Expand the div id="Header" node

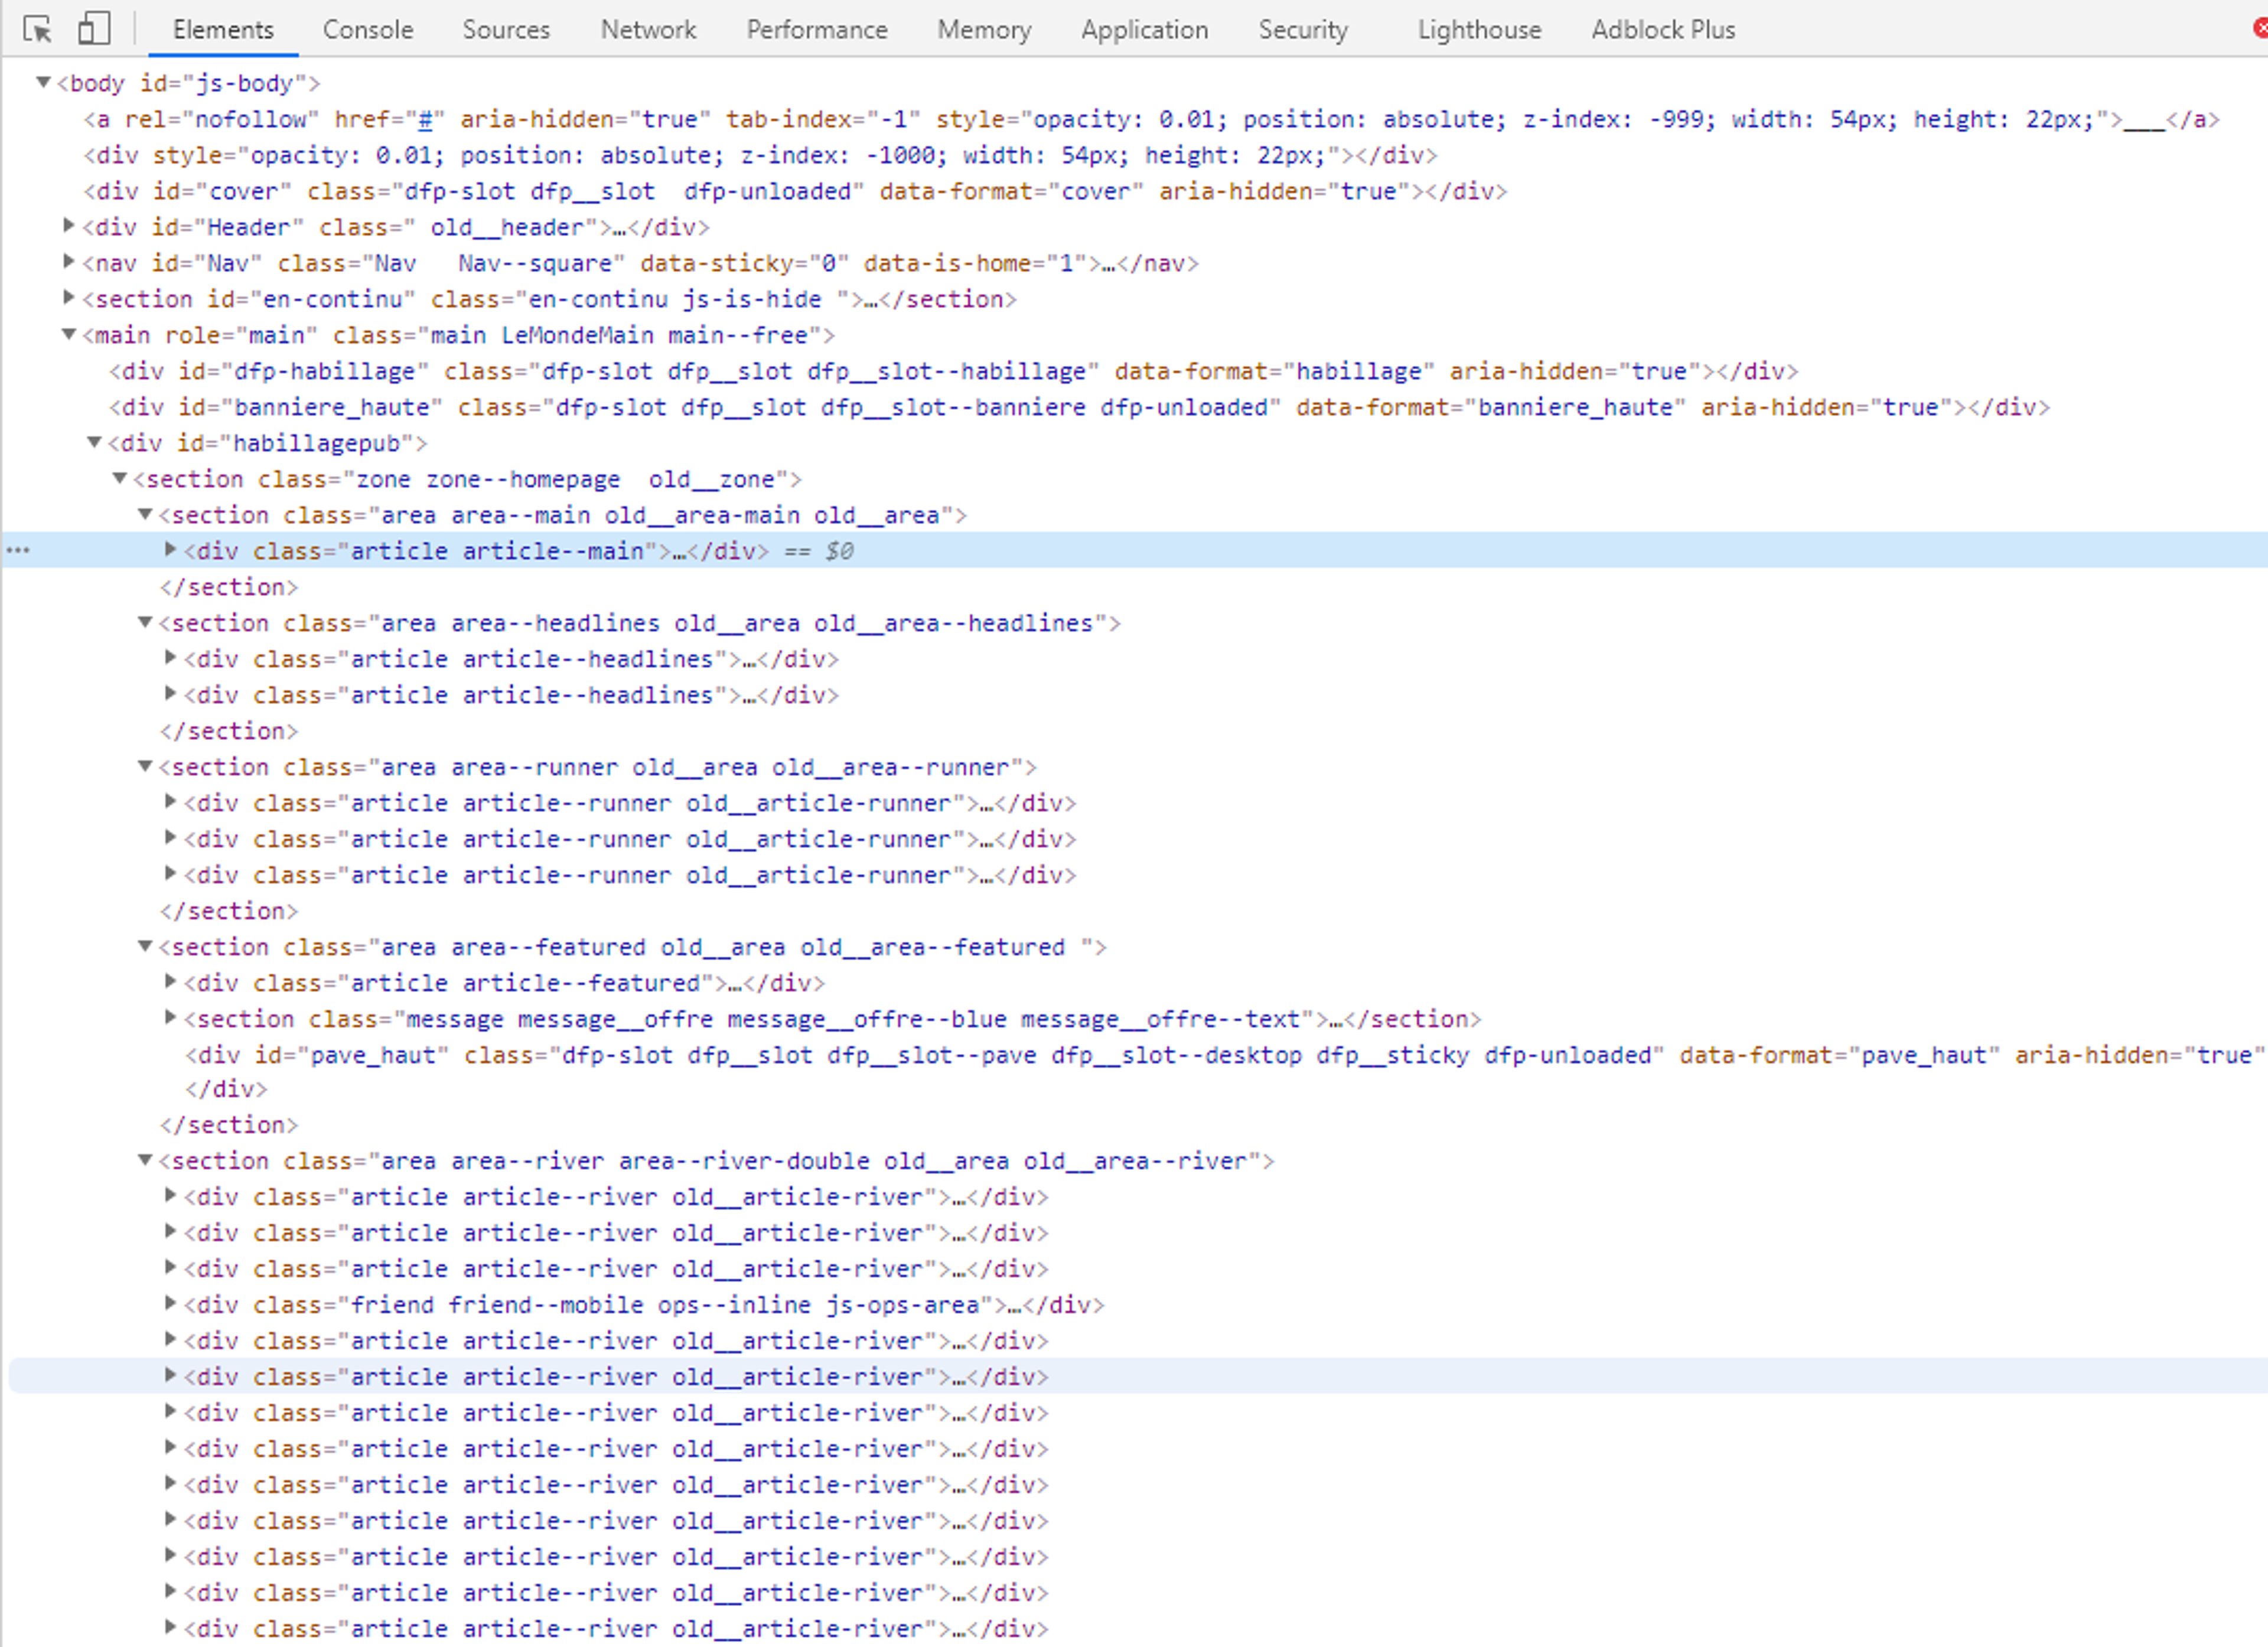68,226
